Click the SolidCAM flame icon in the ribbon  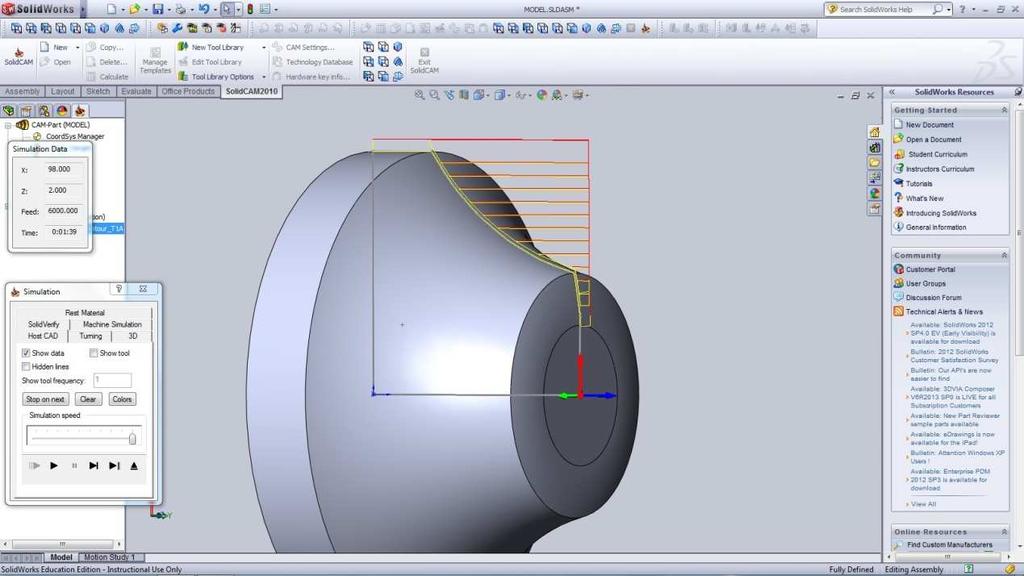18,52
